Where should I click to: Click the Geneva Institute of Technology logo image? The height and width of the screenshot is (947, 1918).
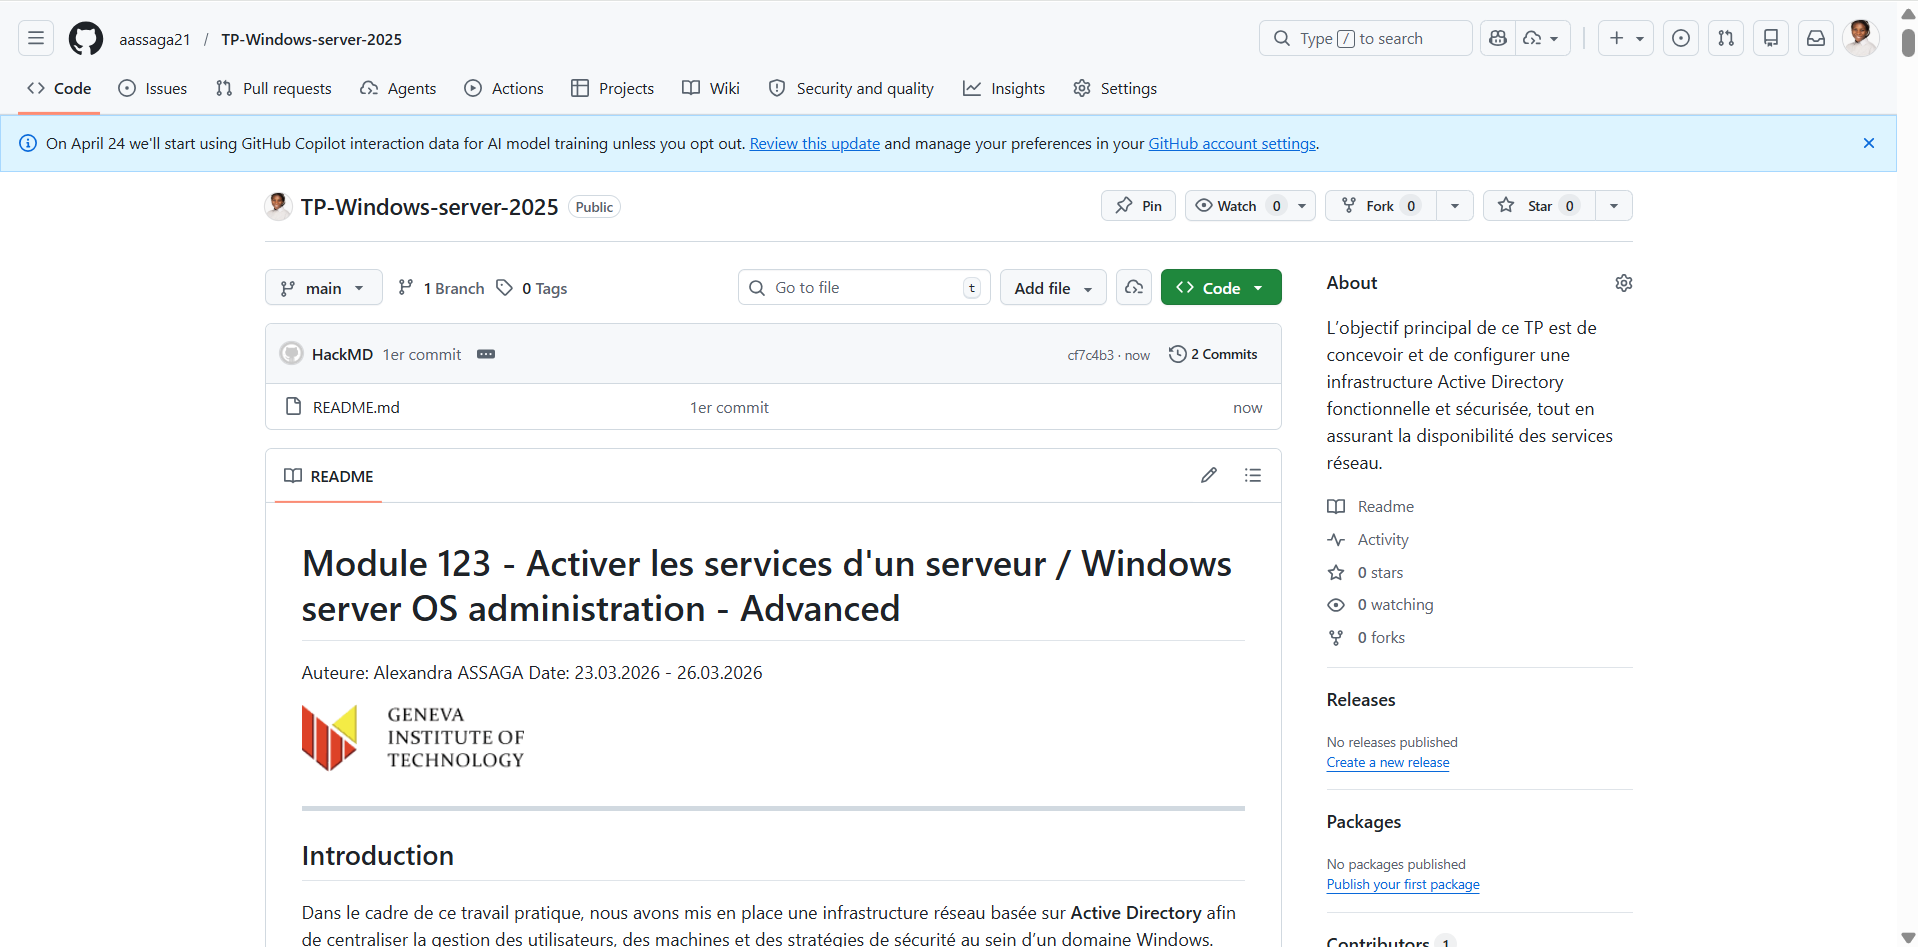pyautogui.click(x=413, y=738)
